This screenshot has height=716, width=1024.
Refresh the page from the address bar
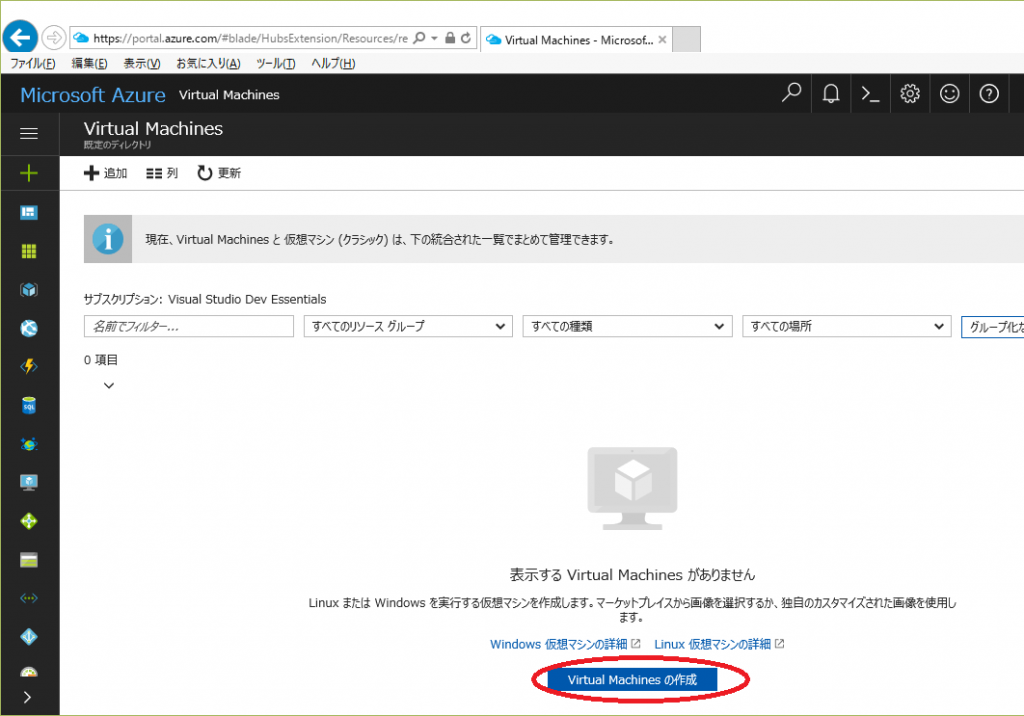coord(466,38)
